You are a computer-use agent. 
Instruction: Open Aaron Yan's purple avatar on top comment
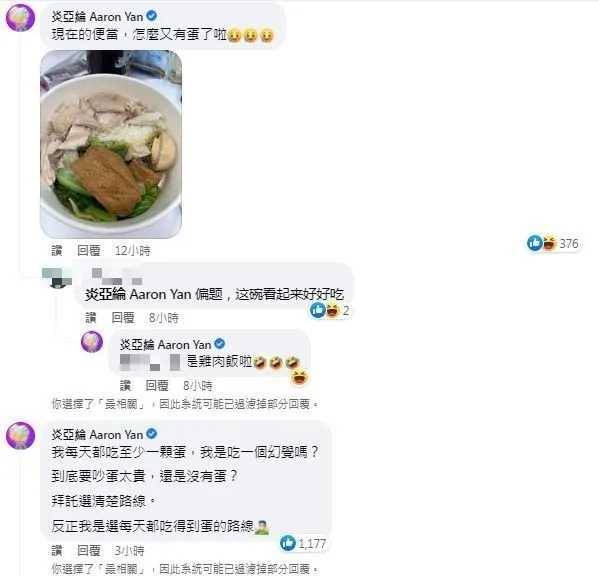(x=20, y=17)
